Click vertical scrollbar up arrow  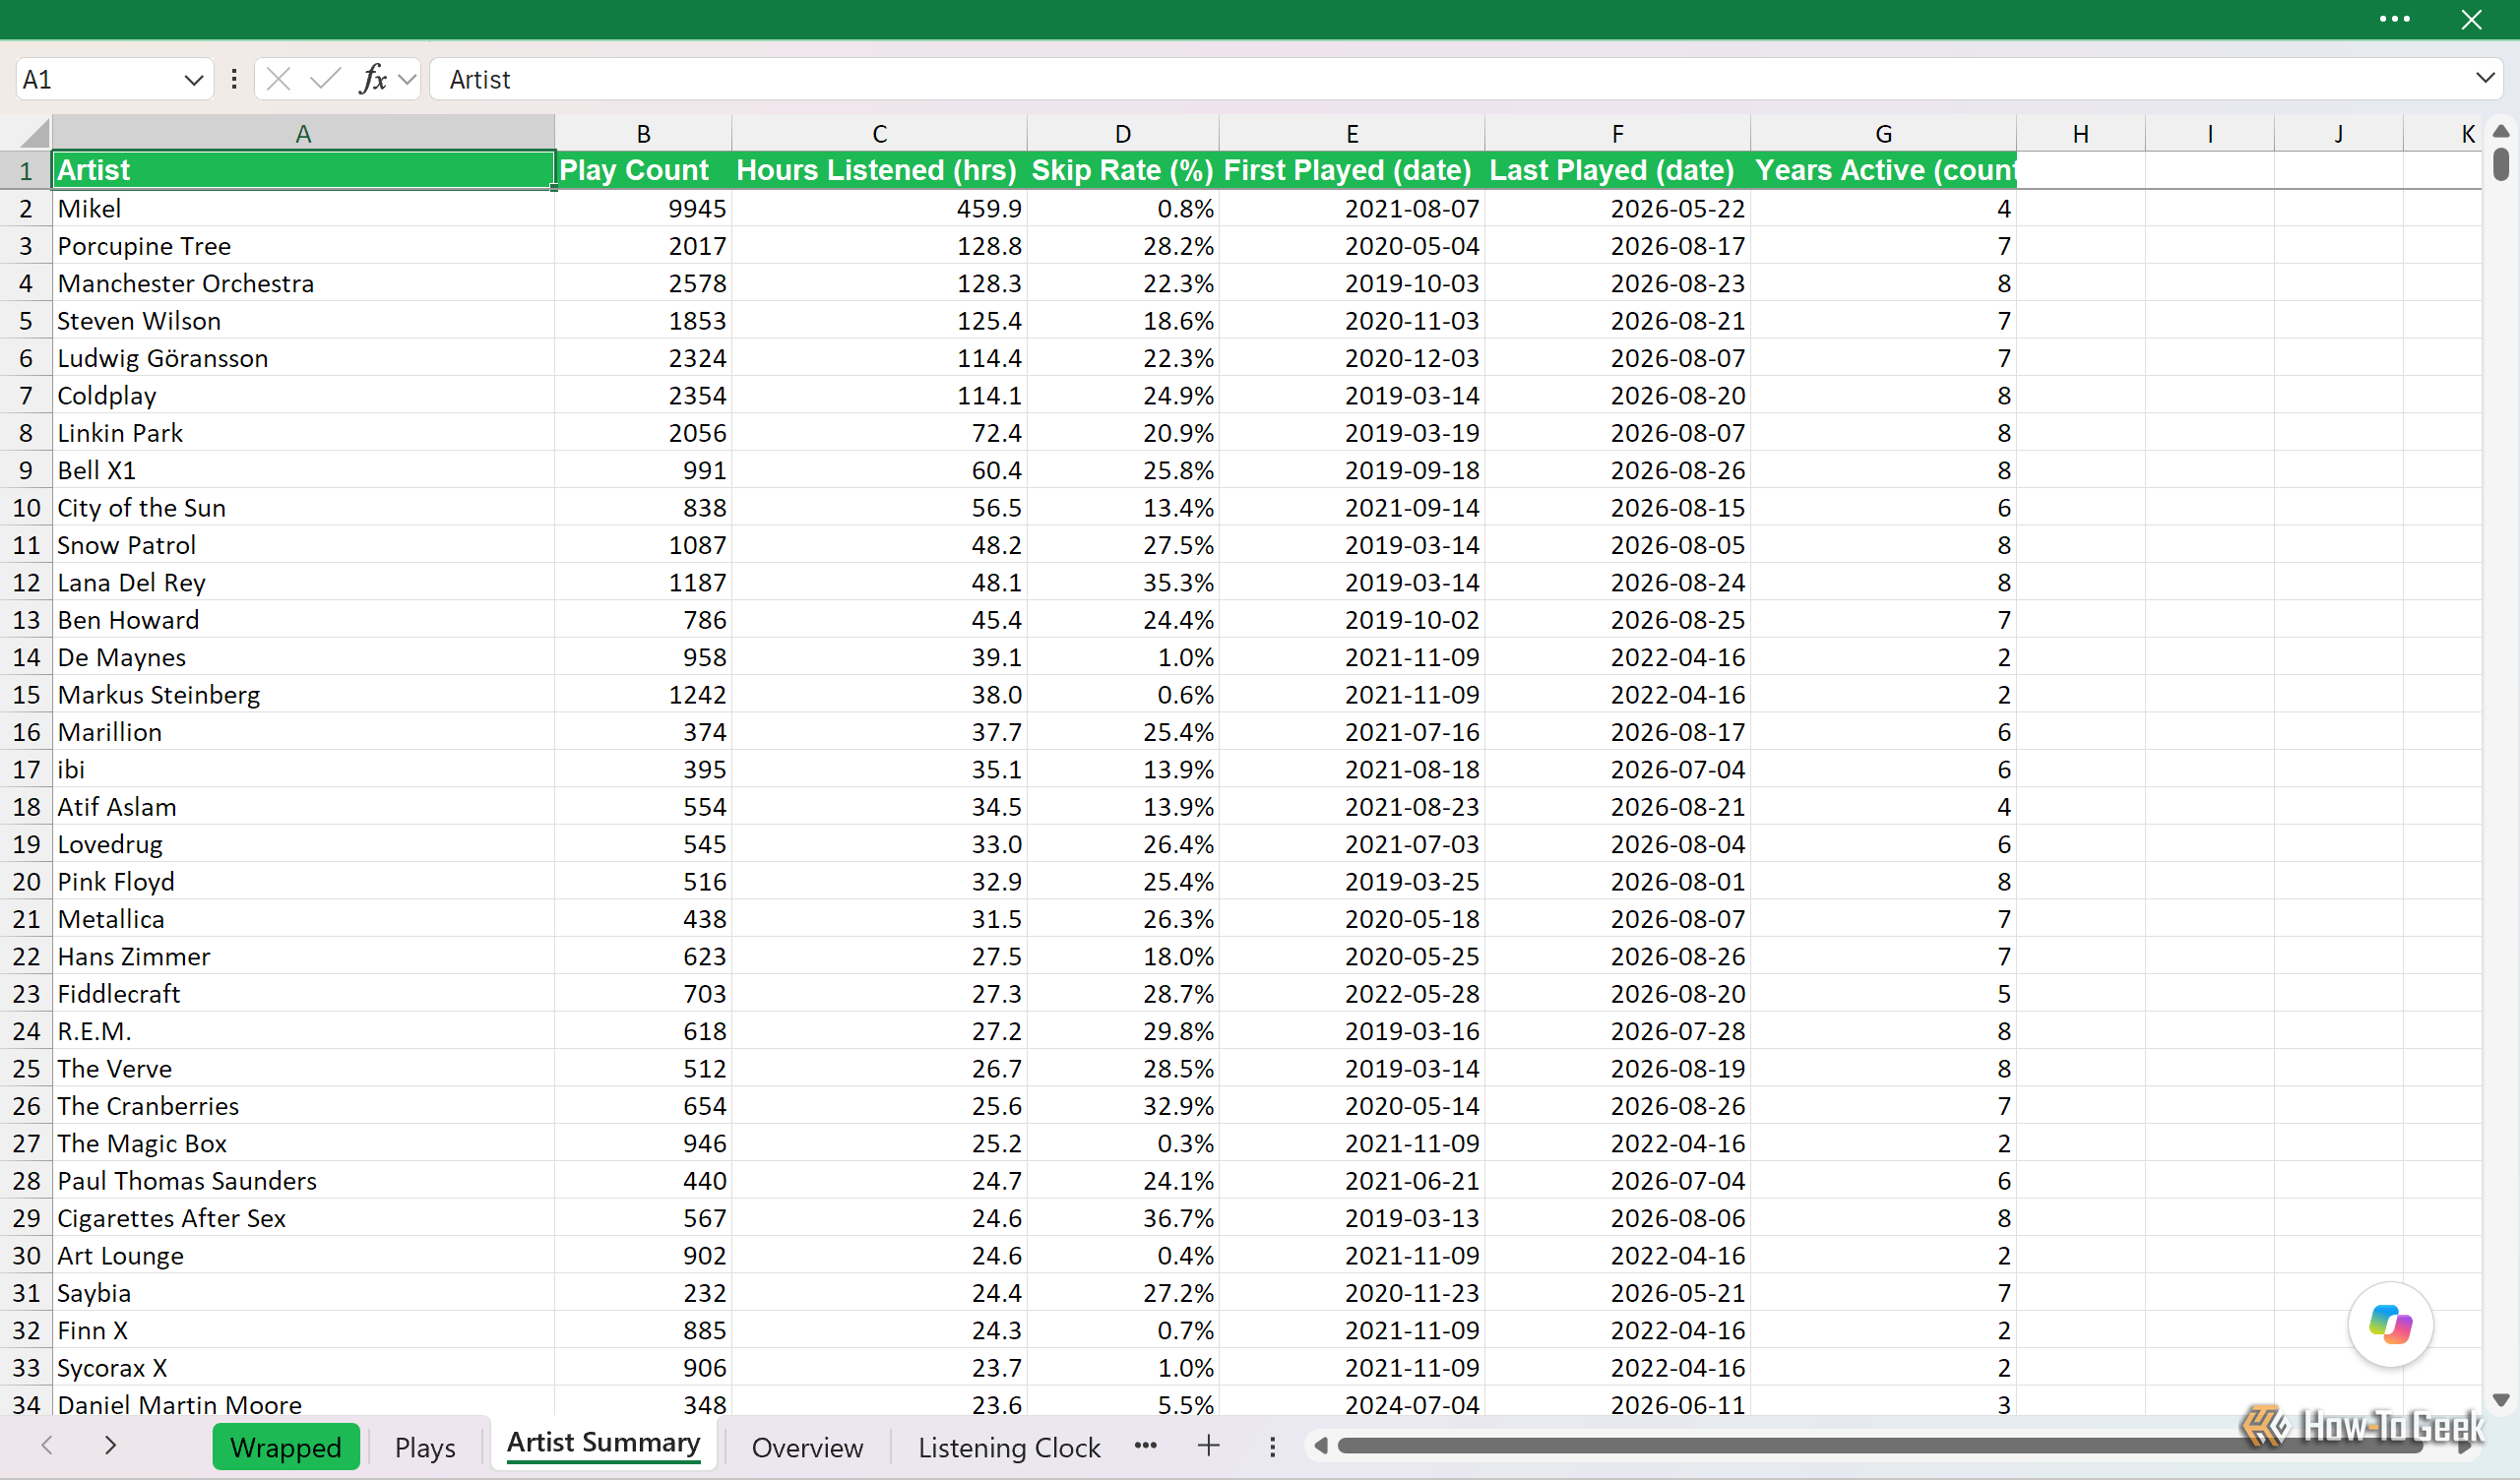coord(2501,130)
